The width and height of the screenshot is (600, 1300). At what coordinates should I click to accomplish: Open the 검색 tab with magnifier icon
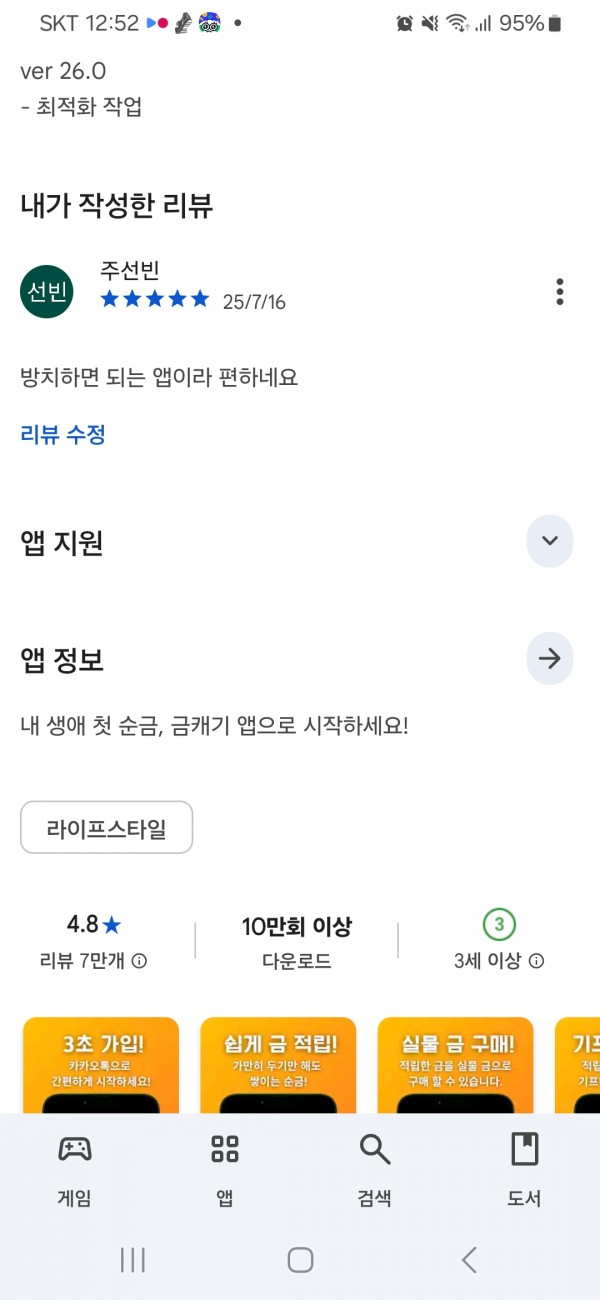[x=375, y=1171]
